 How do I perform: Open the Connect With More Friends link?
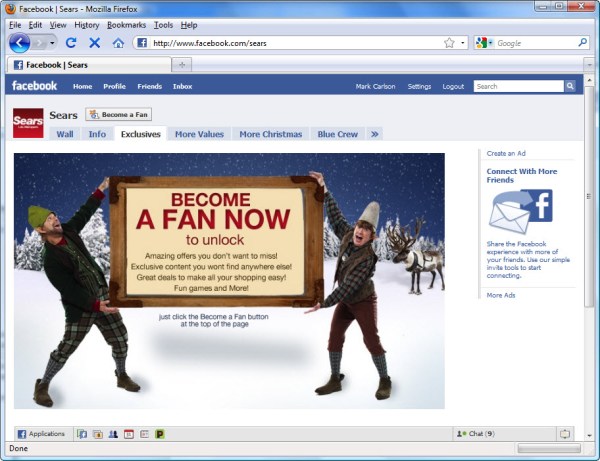pyautogui.click(x=522, y=176)
